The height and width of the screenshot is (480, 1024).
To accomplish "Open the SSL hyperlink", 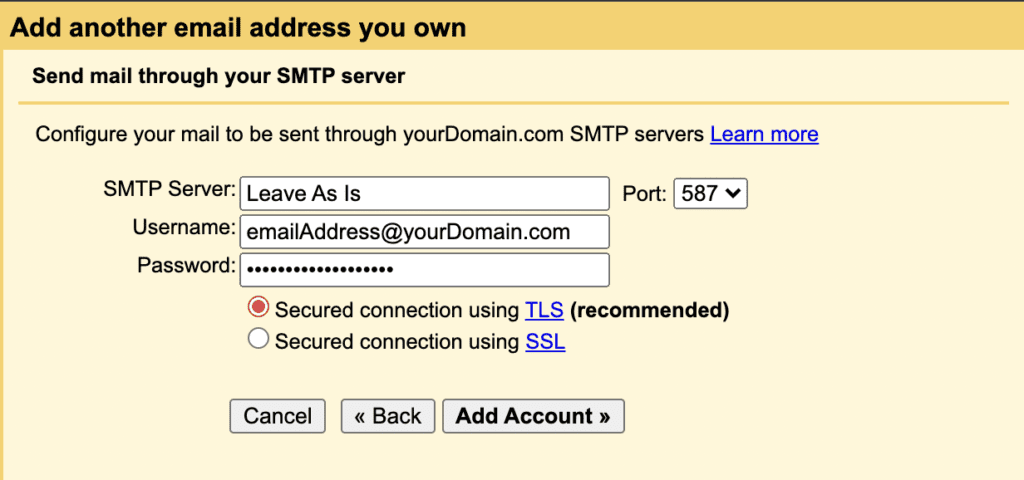I will [545, 342].
